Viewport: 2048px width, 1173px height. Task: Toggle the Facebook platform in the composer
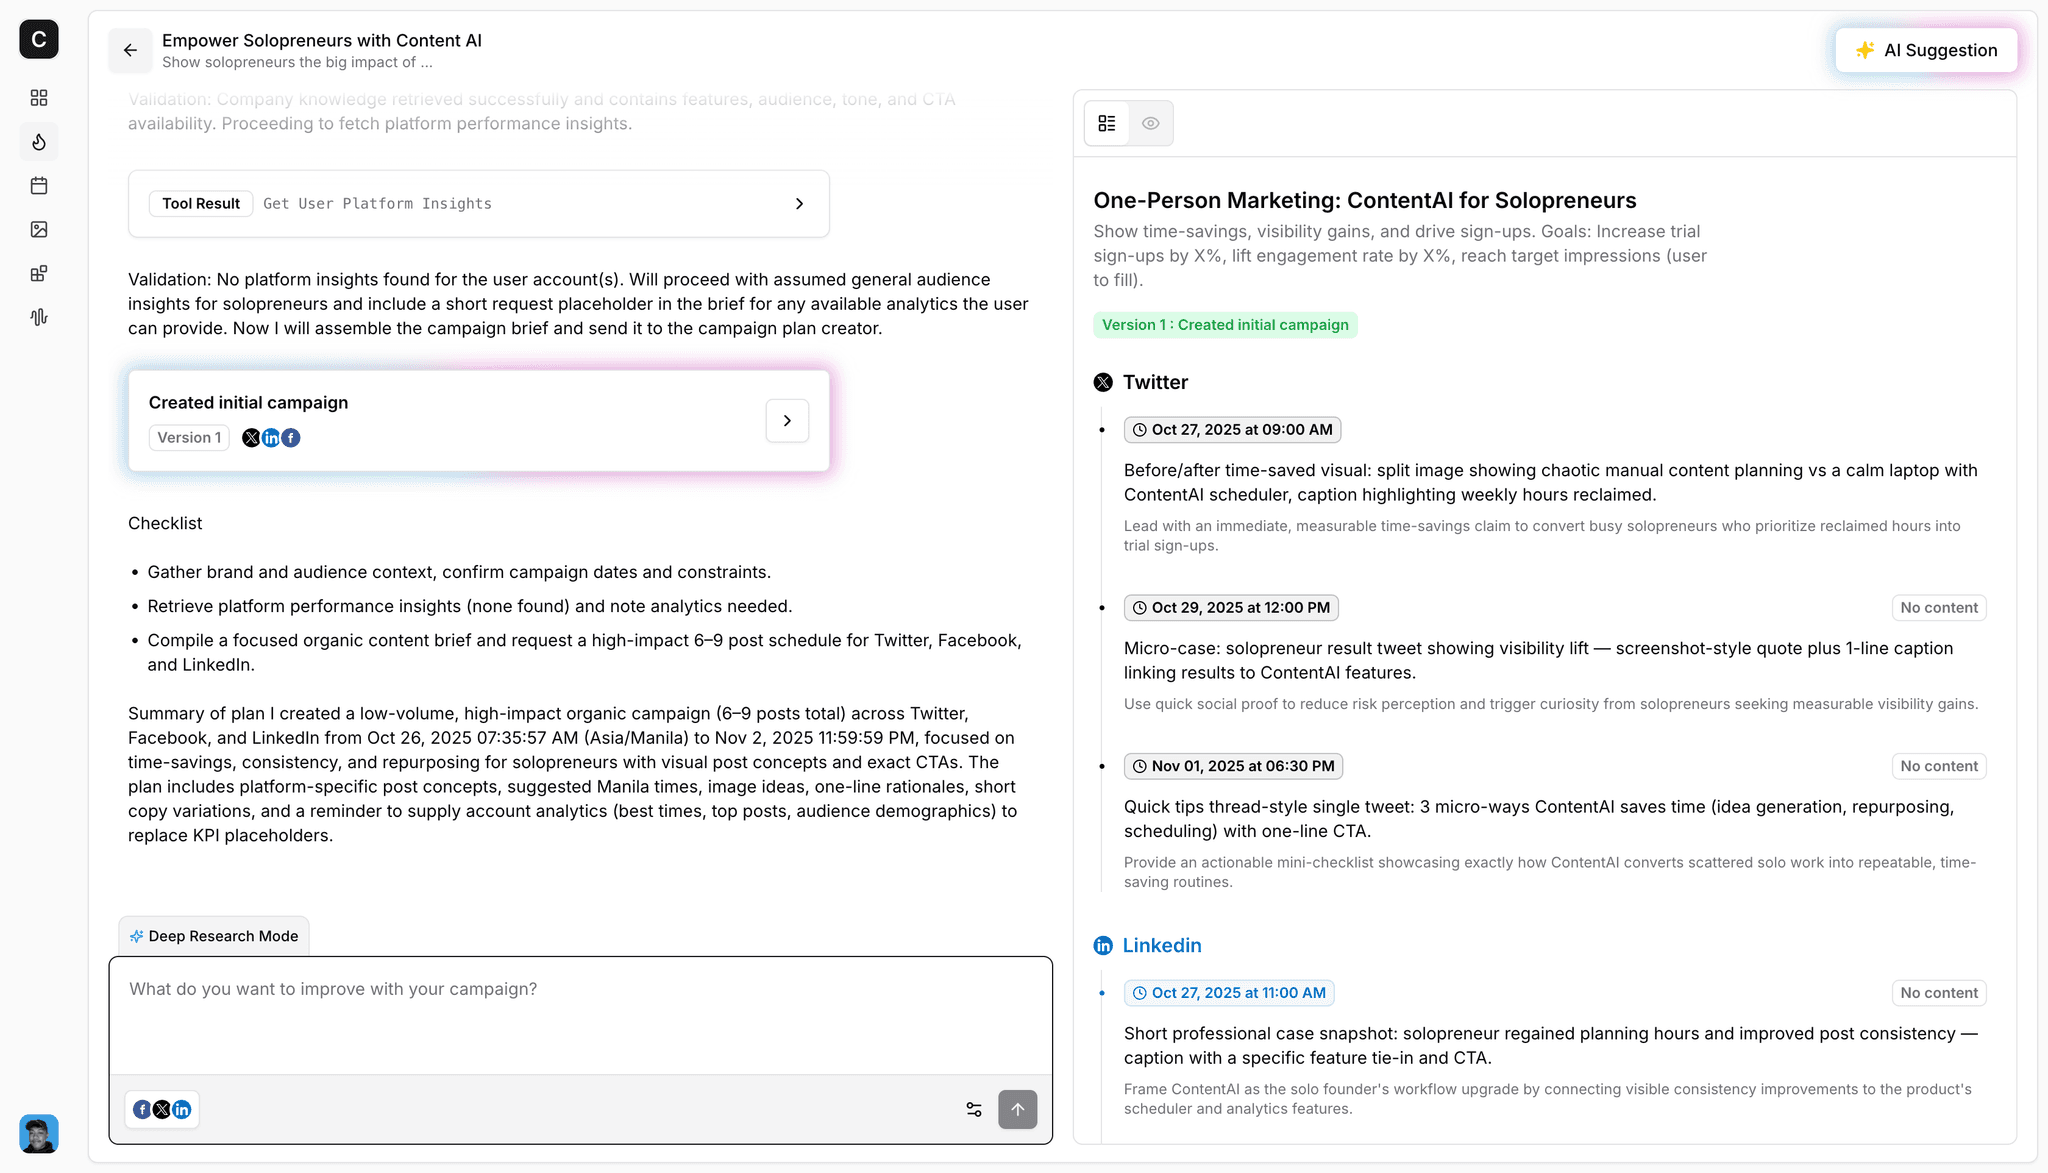tap(142, 1109)
